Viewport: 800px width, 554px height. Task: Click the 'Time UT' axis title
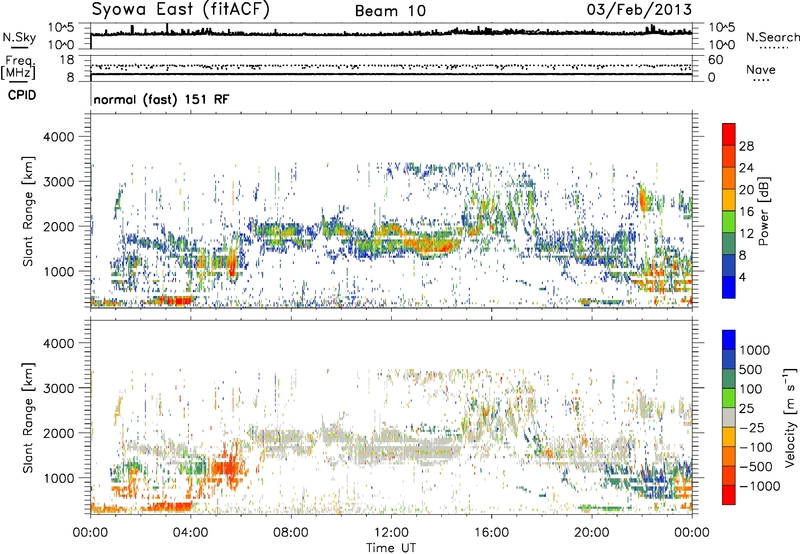pos(391,547)
